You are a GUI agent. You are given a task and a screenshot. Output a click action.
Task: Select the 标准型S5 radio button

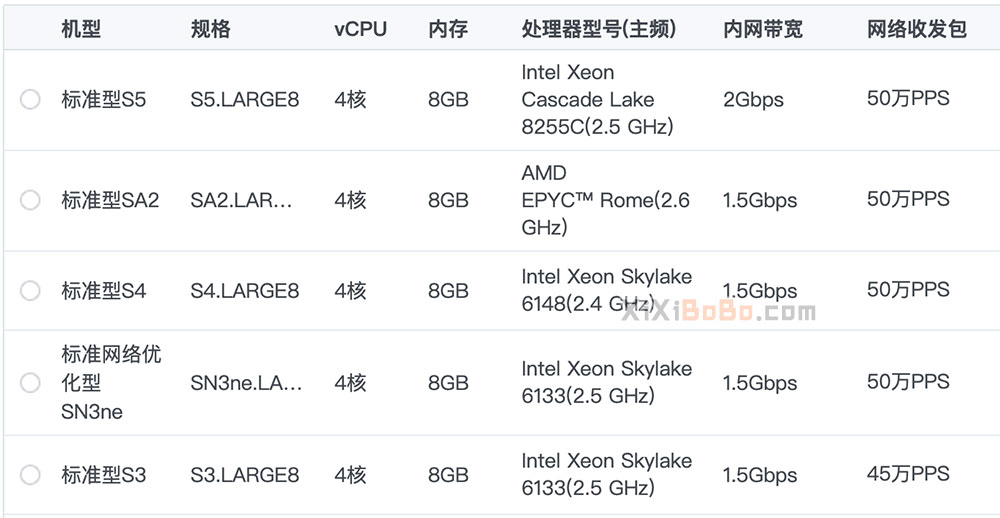point(30,100)
